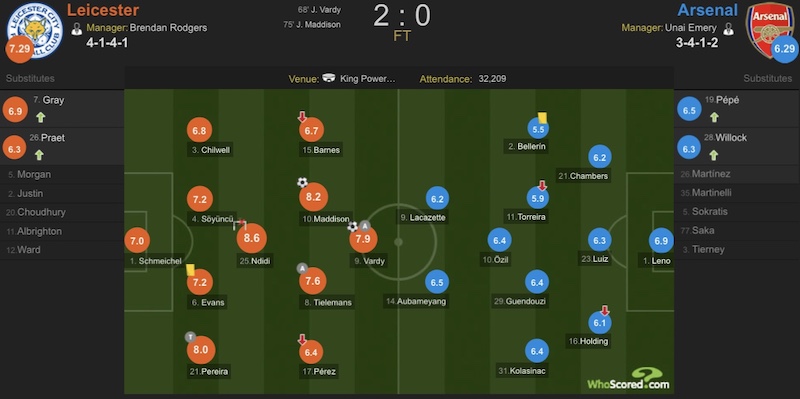Click the stadium icon next to Venue
Image resolution: width=800 pixels, height=399 pixels.
[x=329, y=79]
